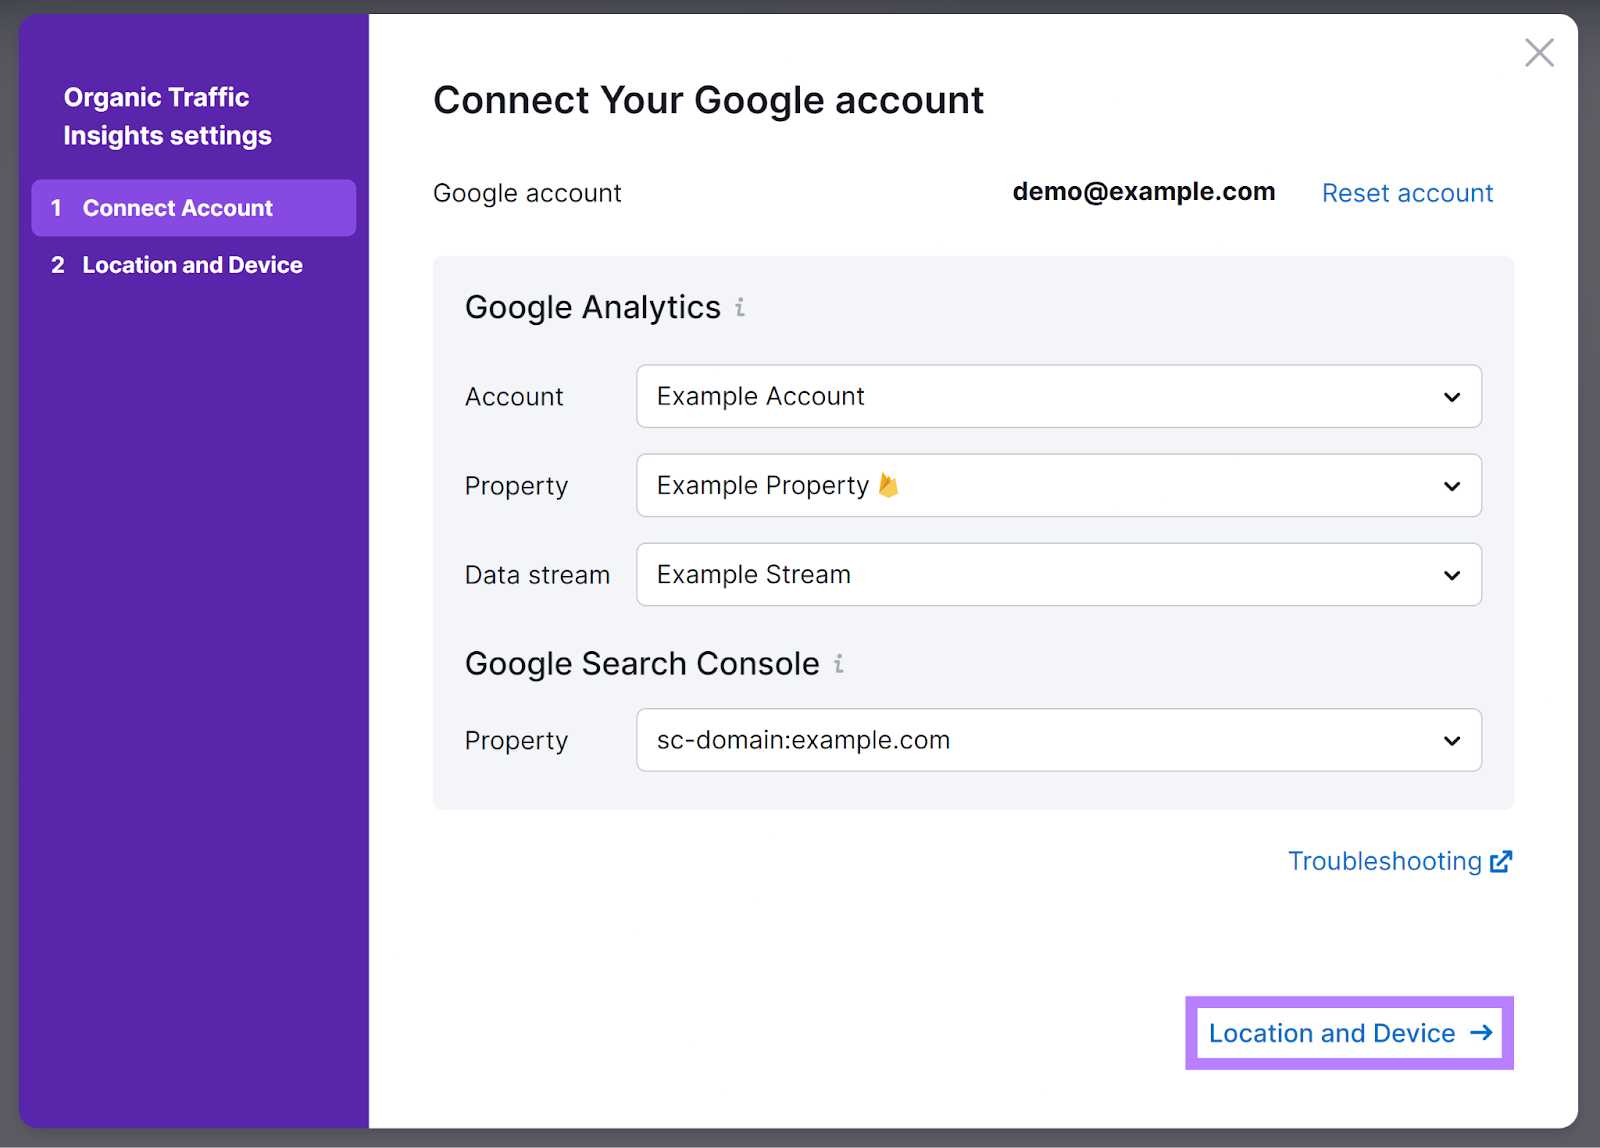Click the chevron on the Account selector
Screen dimensions: 1600x1148
coord(1451,396)
